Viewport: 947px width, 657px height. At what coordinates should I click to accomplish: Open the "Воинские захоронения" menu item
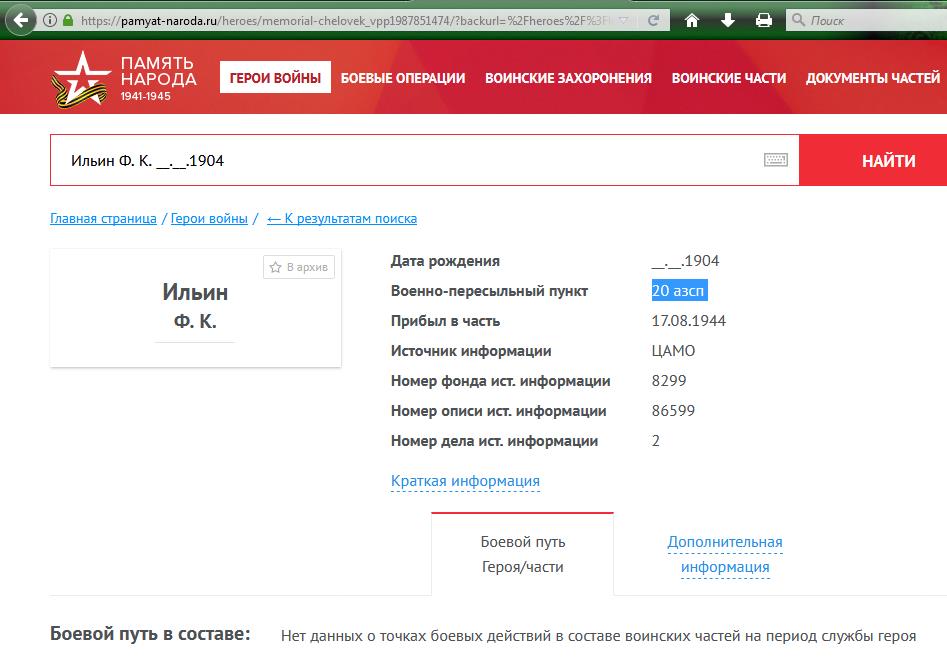point(568,78)
